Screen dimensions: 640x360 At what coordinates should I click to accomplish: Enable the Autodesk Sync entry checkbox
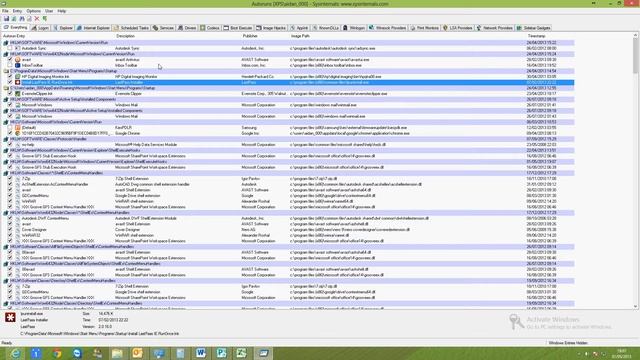pos(10,48)
